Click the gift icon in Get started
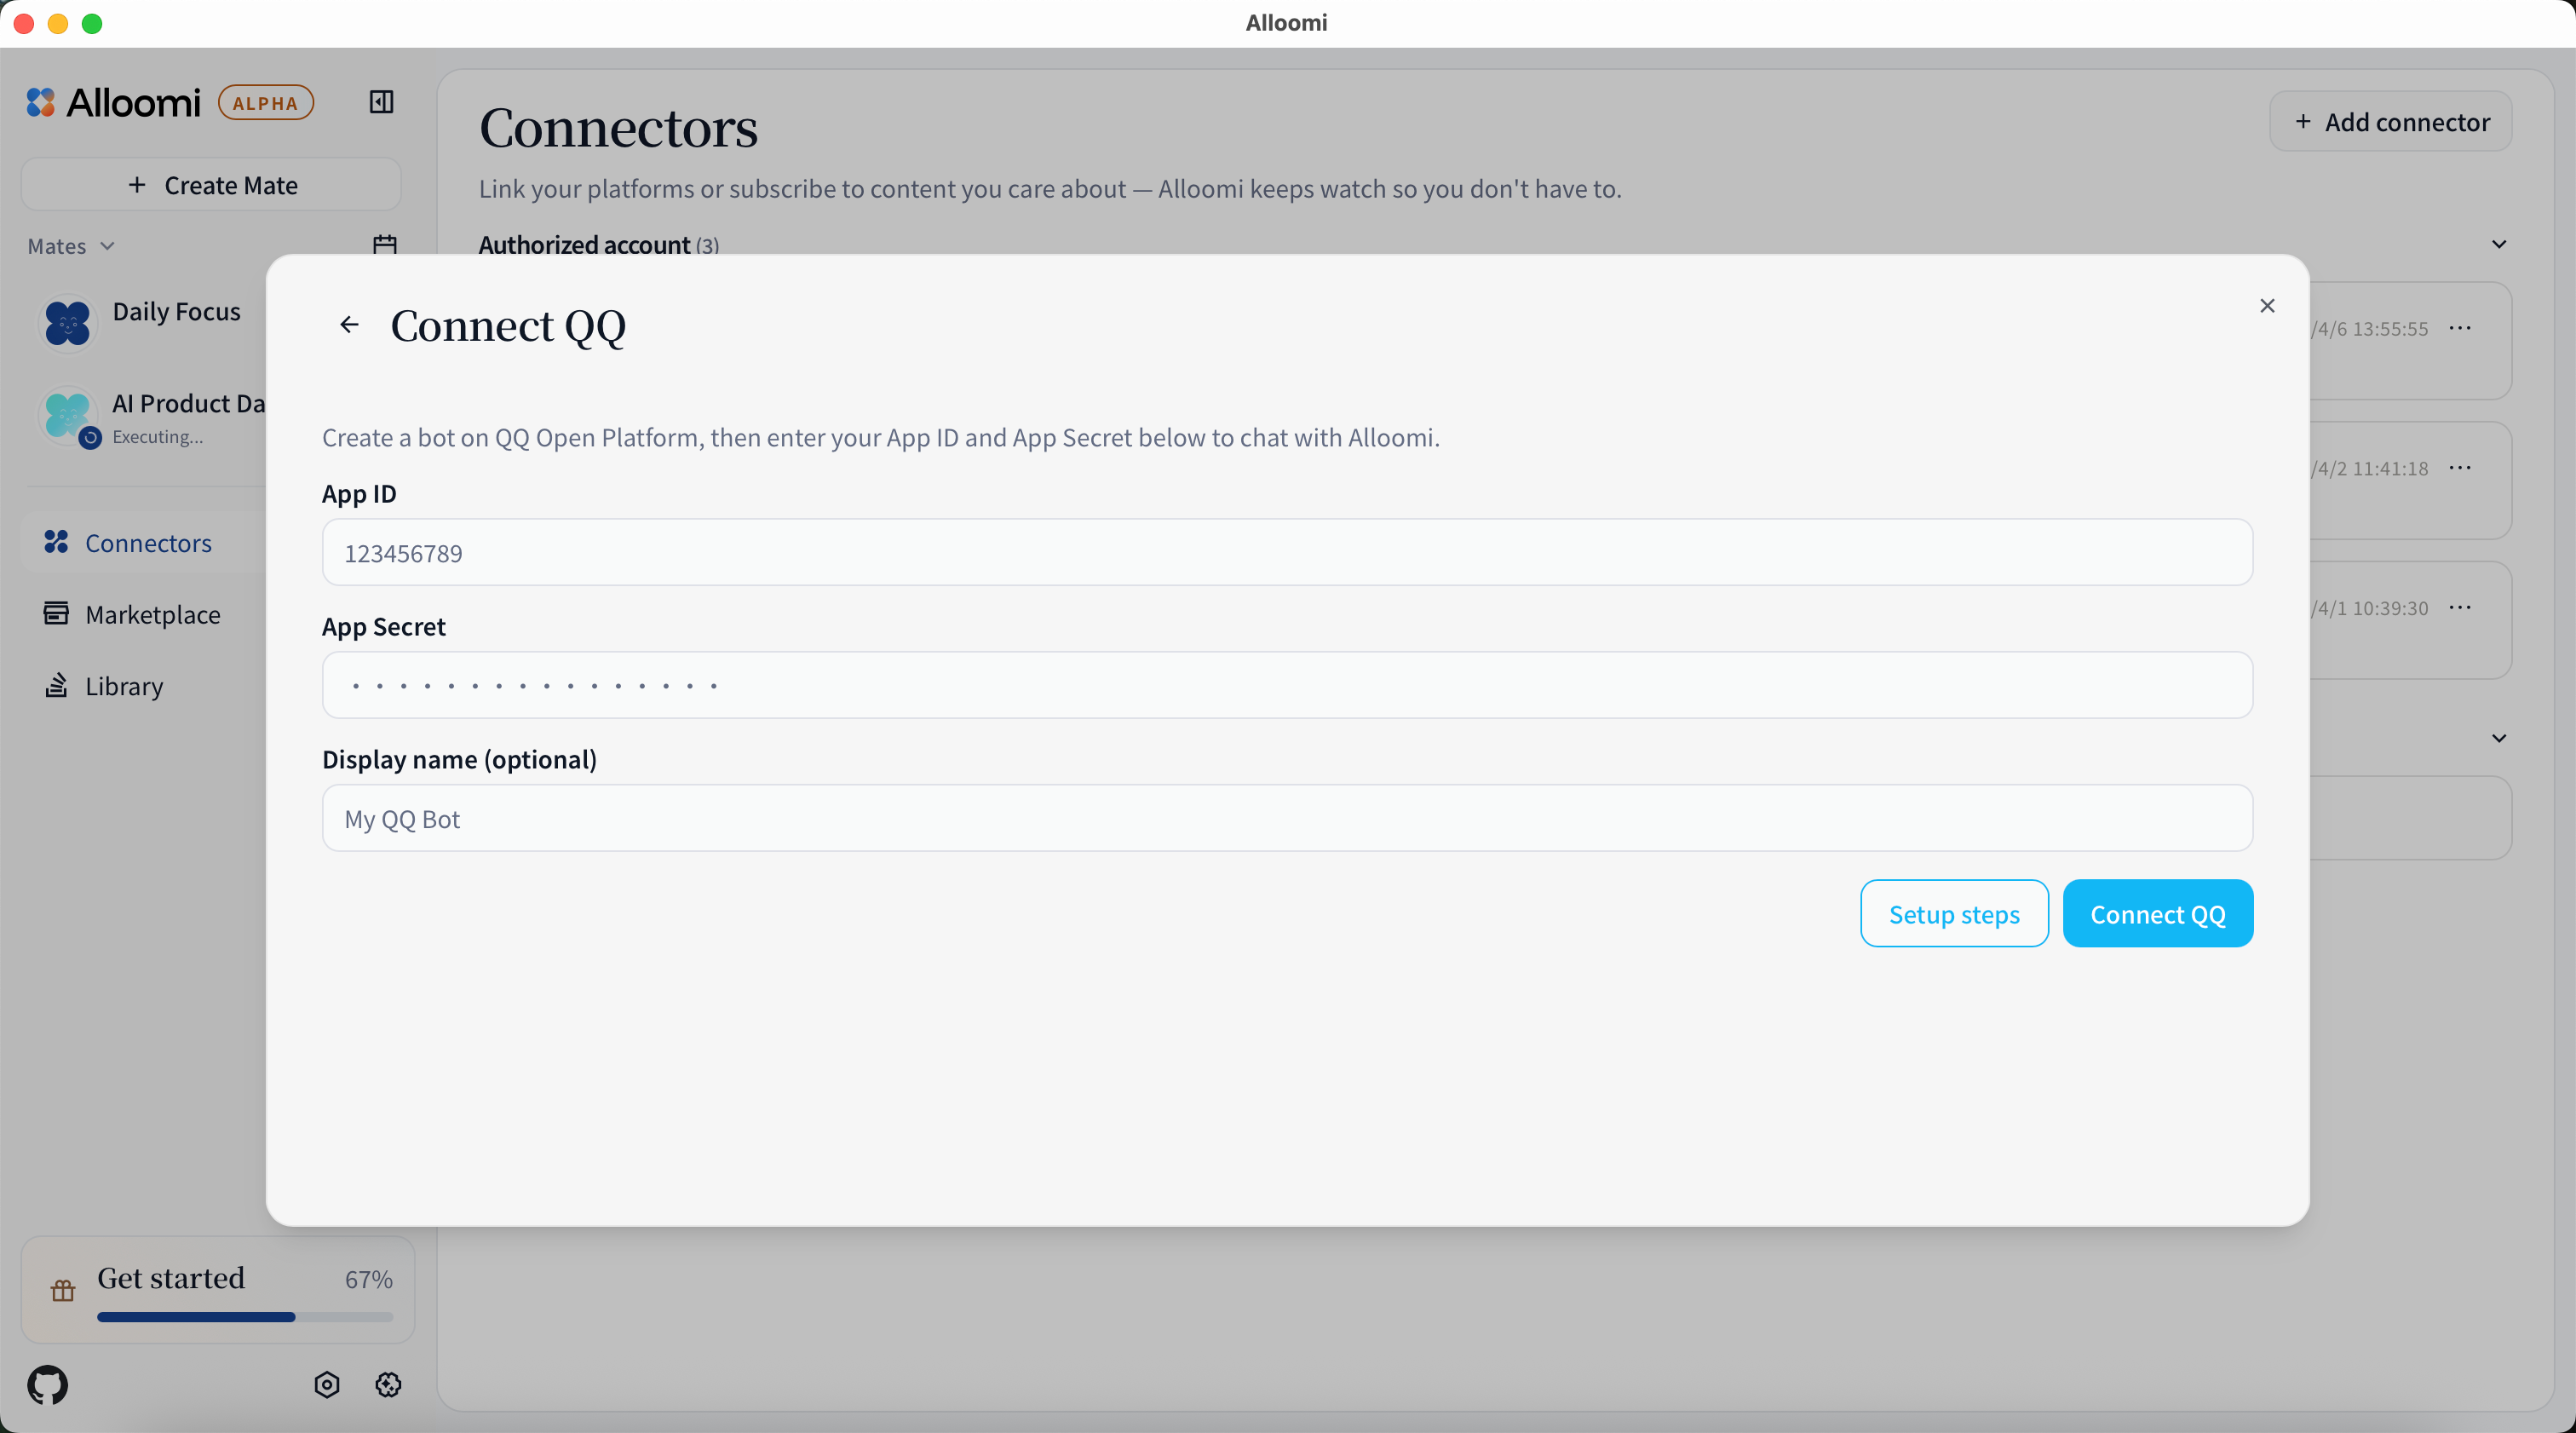This screenshot has height=1433, width=2576. (x=63, y=1290)
